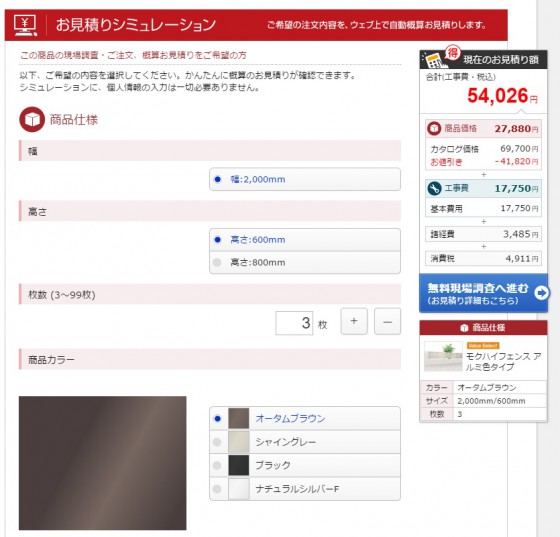Click the 工事費 17,750円 row
Viewport: 560px width, 537px height.
[483, 189]
